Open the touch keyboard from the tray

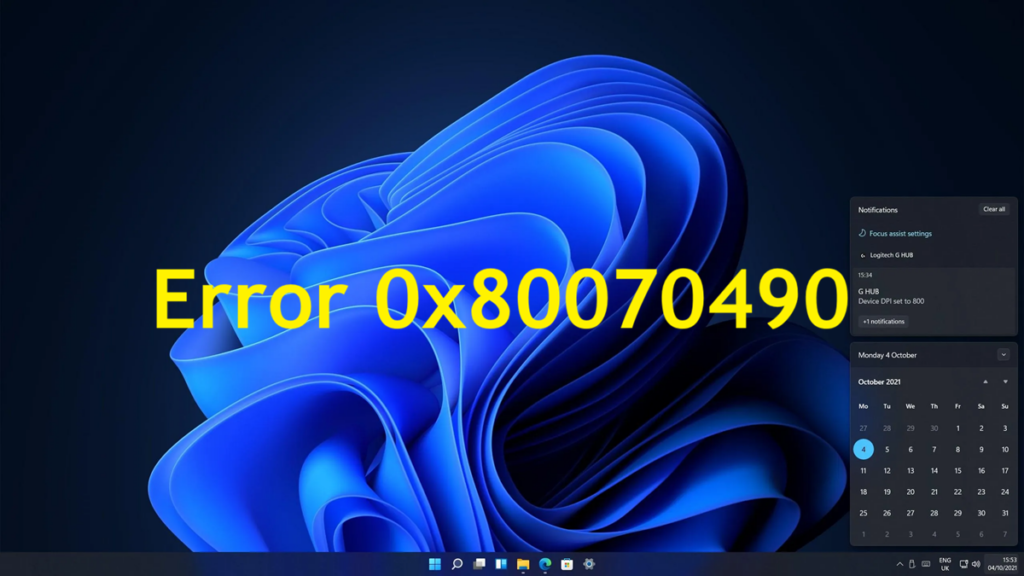coord(926,564)
